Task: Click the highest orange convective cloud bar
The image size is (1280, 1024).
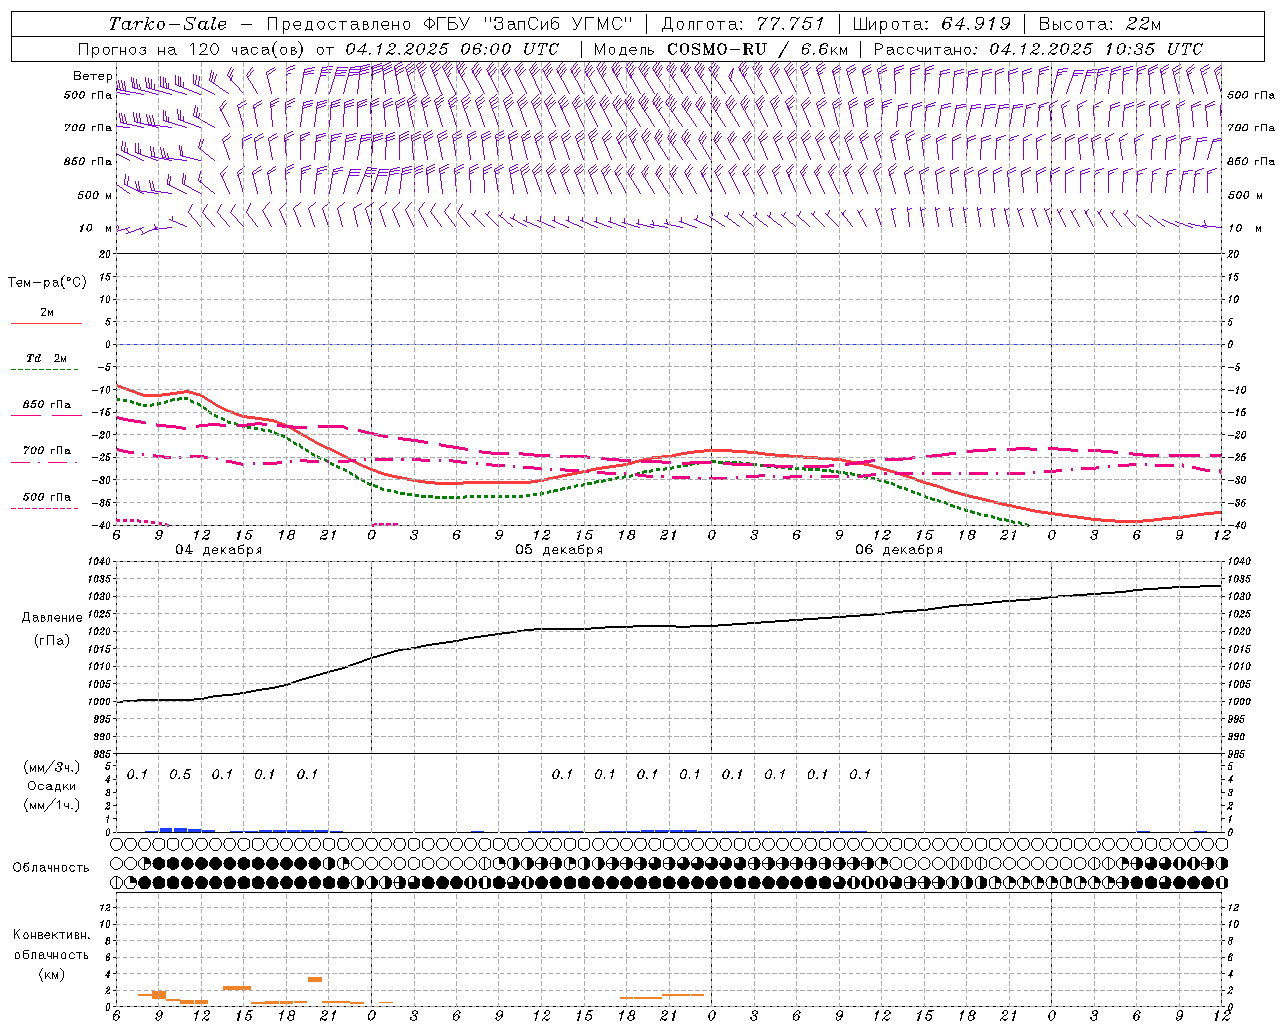Action: [315, 979]
